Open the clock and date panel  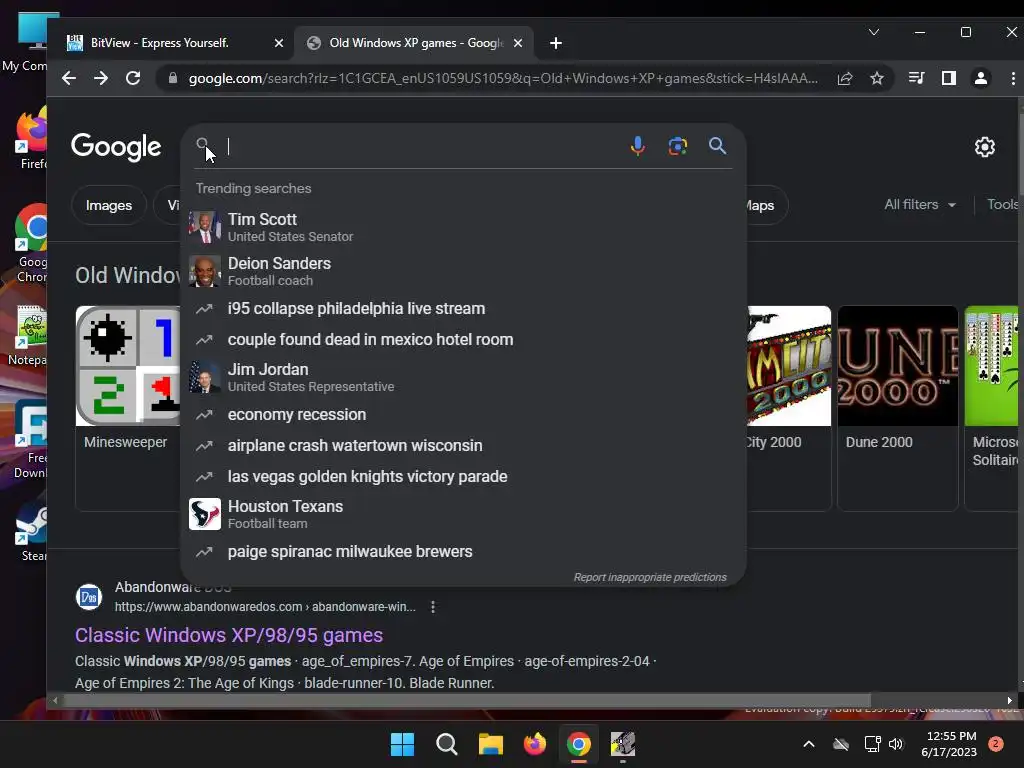pyautogui.click(x=950, y=744)
